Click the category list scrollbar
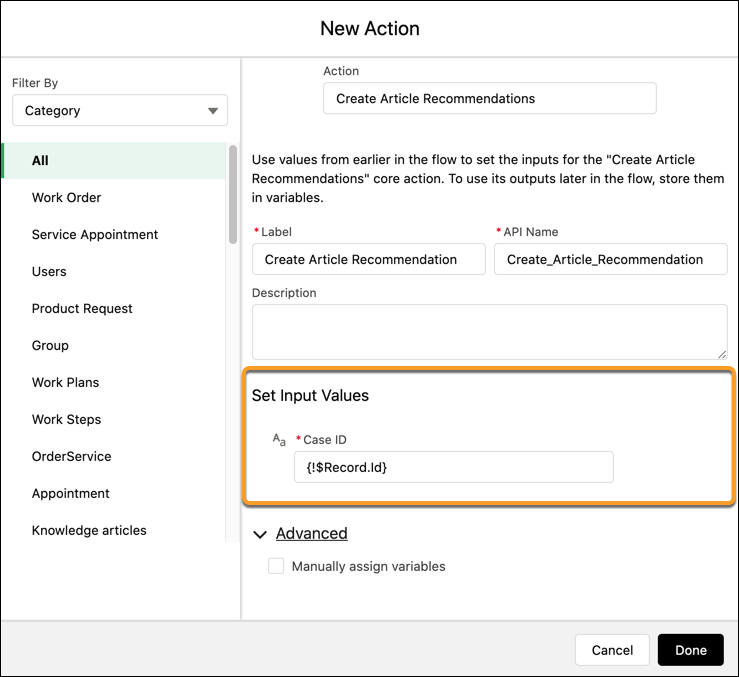The height and width of the screenshot is (677, 739). coord(233,195)
